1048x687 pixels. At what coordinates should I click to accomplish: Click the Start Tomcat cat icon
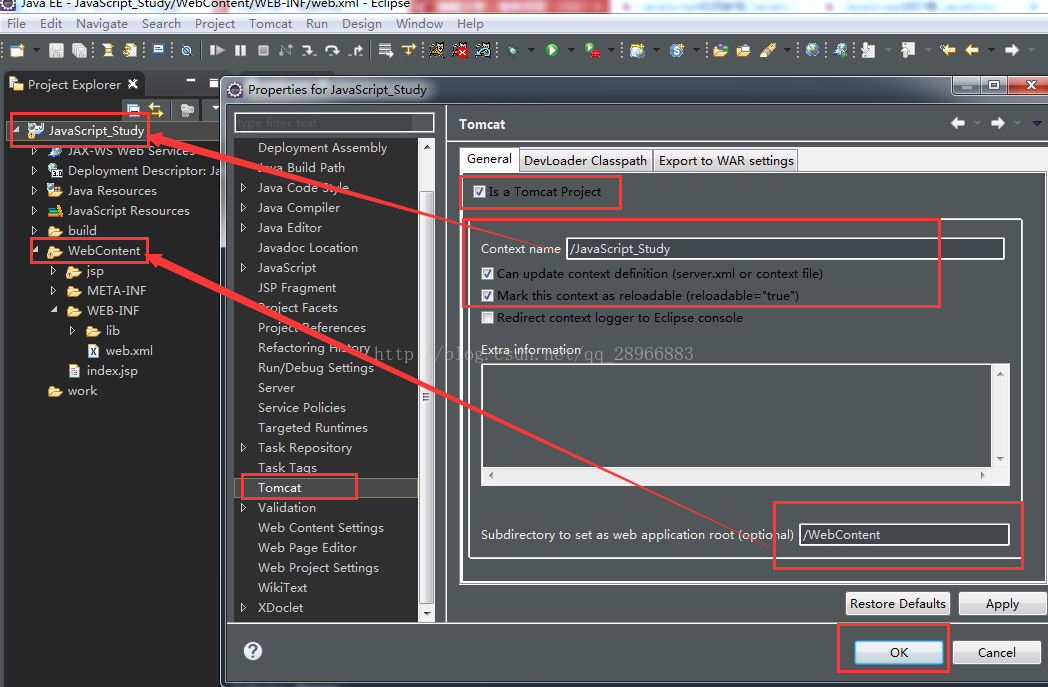click(x=437, y=50)
